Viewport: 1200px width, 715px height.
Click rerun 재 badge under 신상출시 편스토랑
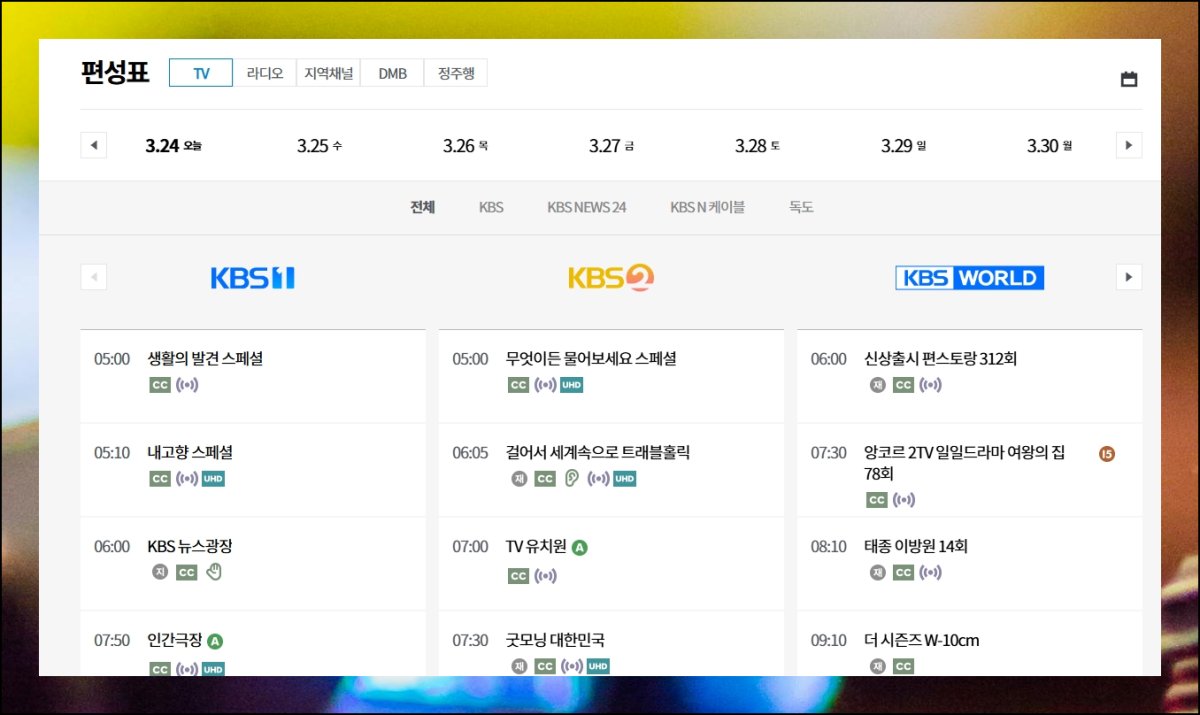point(878,385)
